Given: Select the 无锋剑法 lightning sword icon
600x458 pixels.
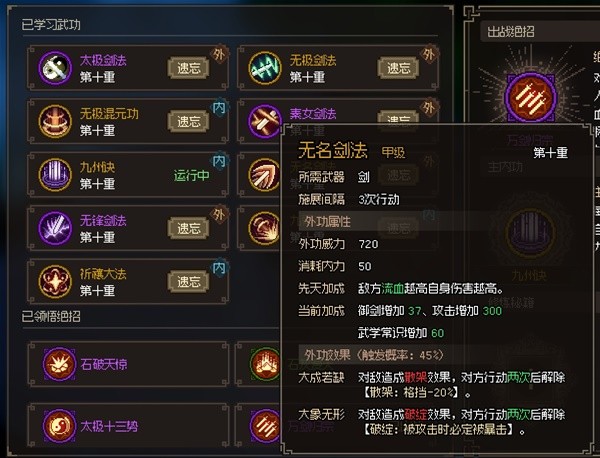Looking at the screenshot, I should click(x=55, y=228).
